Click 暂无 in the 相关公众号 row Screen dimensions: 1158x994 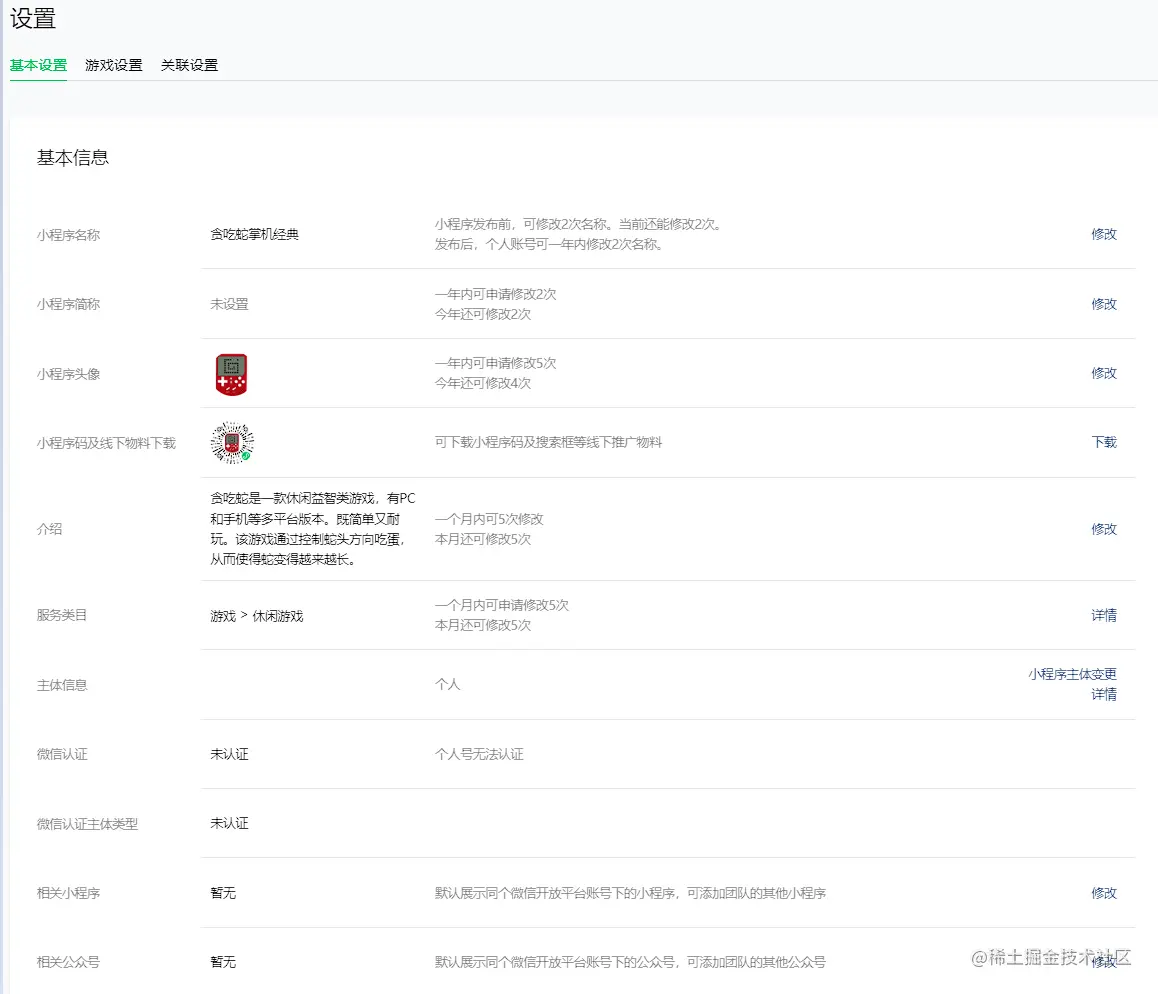223,962
